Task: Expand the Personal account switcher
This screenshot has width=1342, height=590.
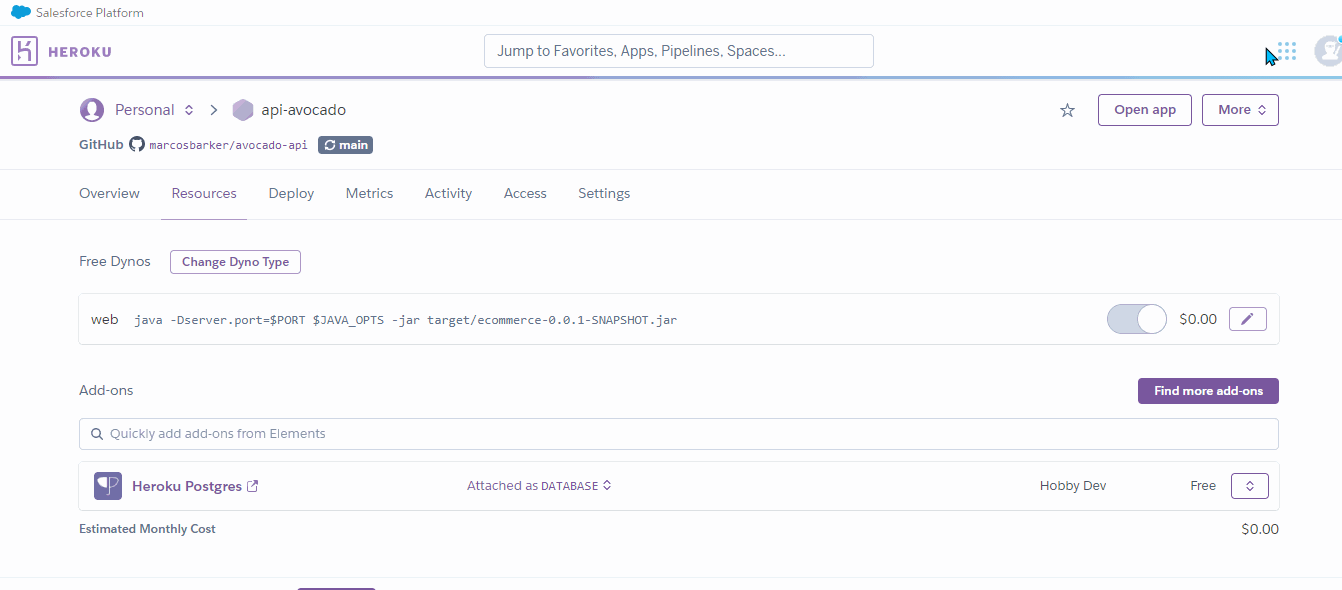Action: click(189, 110)
